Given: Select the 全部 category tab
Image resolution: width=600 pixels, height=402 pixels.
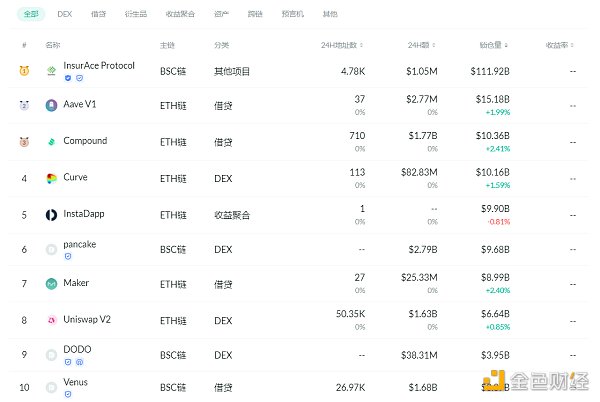Looking at the screenshot, I should tap(31, 15).
